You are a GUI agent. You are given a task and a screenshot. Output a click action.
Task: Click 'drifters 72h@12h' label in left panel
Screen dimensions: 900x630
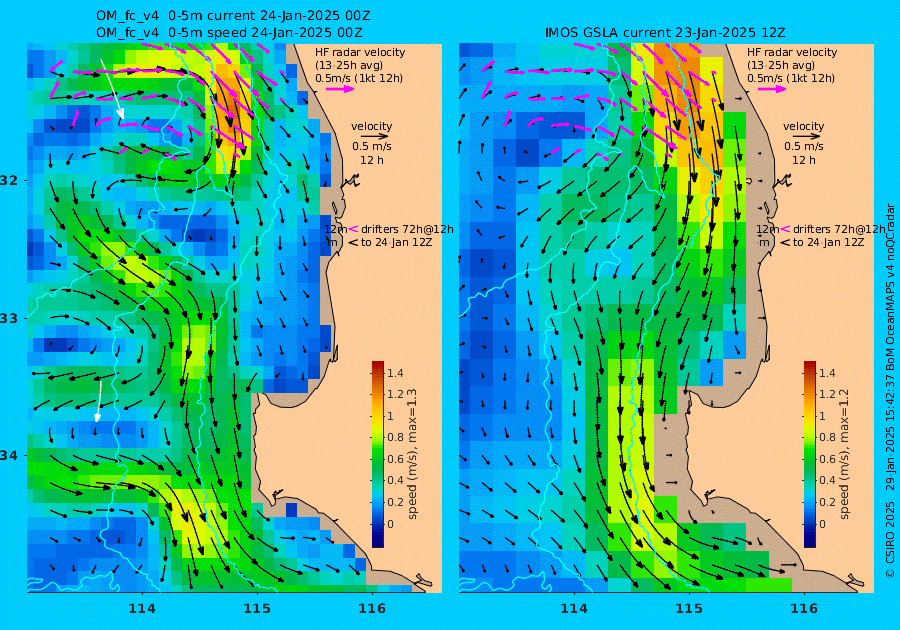407,229
